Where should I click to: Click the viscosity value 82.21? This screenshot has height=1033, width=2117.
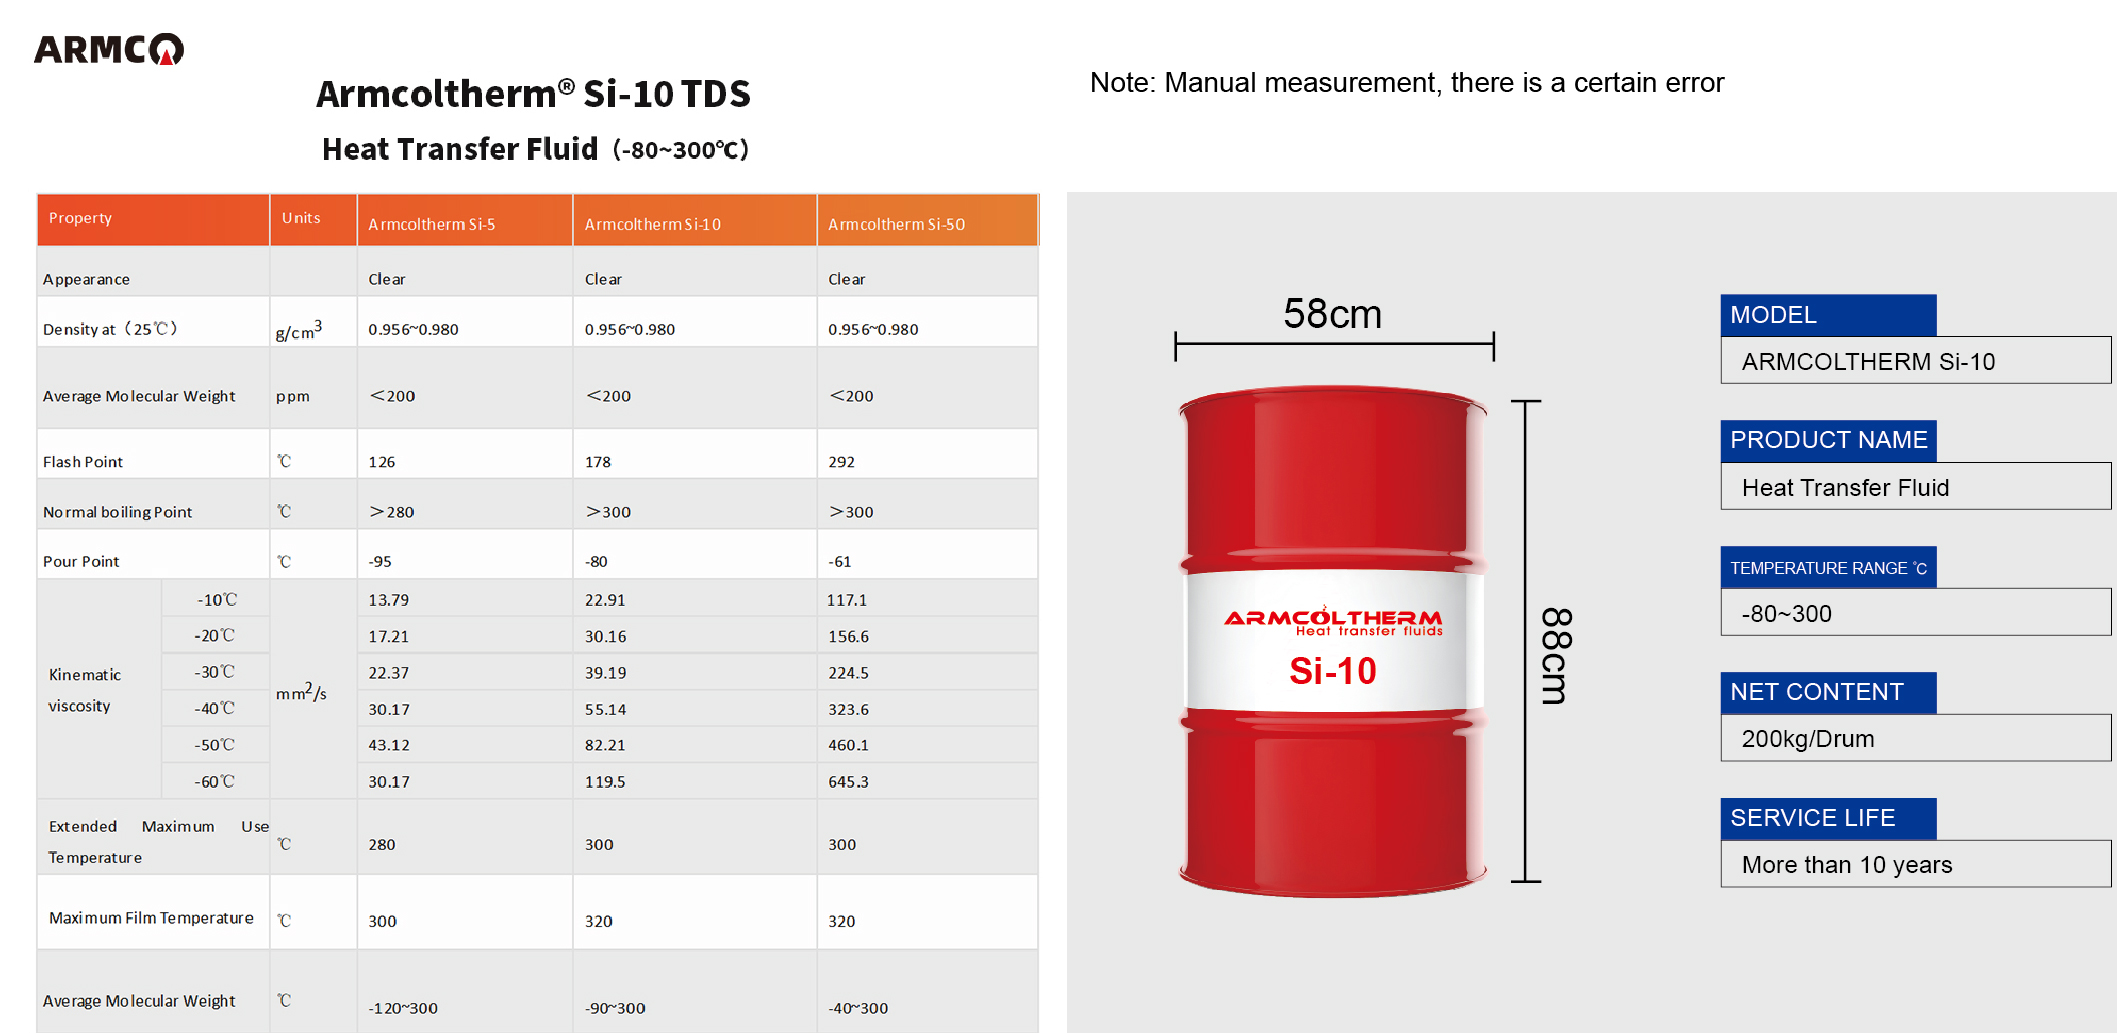click(605, 745)
